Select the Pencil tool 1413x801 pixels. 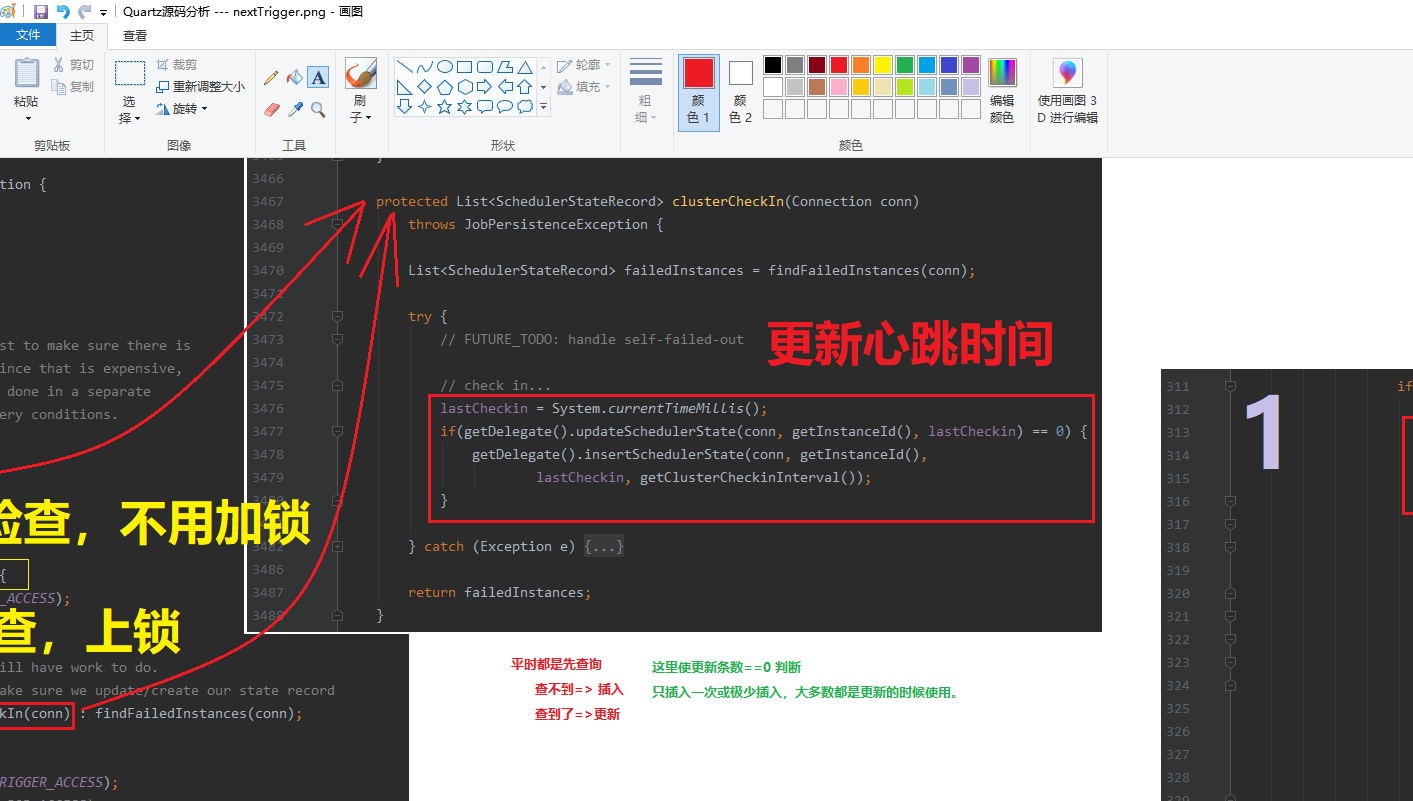click(x=271, y=77)
